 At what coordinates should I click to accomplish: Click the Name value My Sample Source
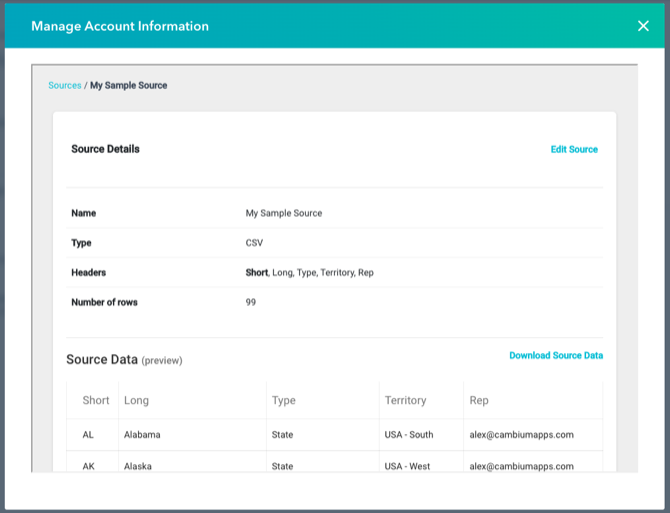tap(284, 213)
